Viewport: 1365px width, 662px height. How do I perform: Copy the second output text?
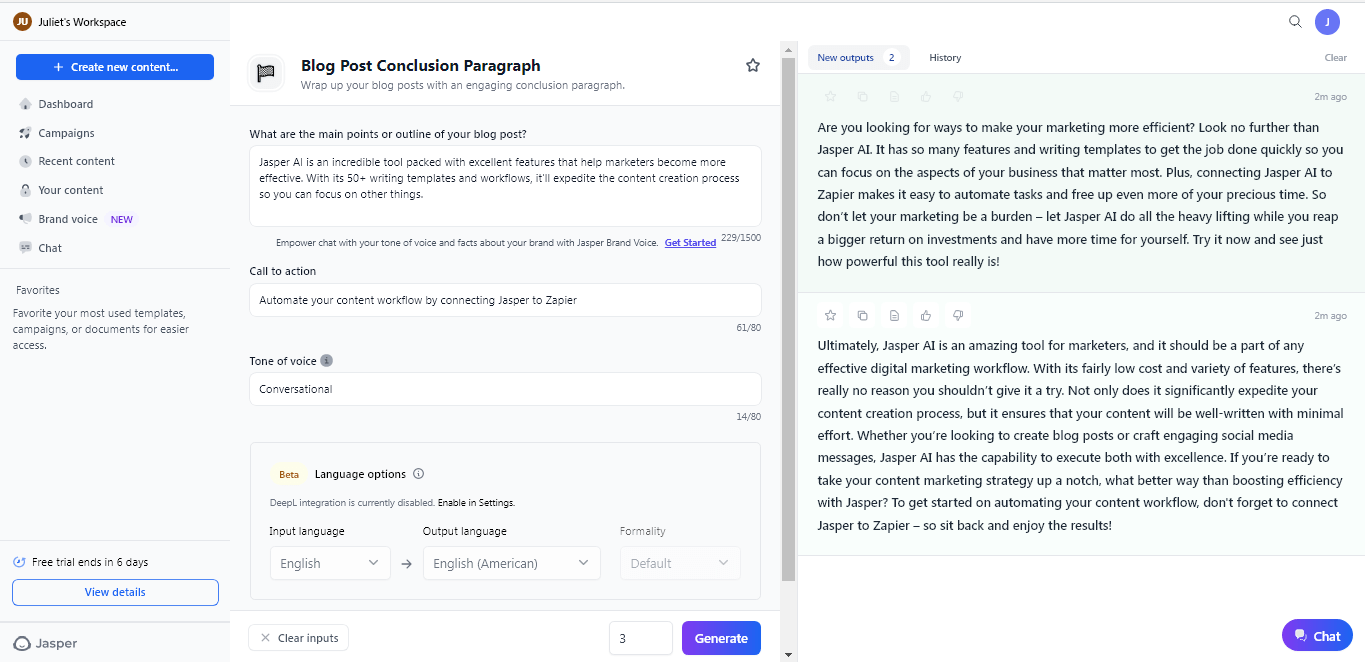coord(862,316)
